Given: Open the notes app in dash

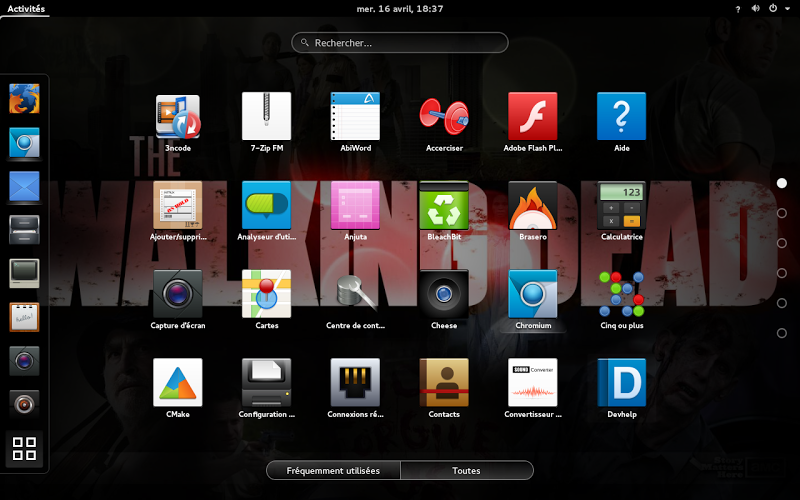Looking at the screenshot, I should 24,317.
